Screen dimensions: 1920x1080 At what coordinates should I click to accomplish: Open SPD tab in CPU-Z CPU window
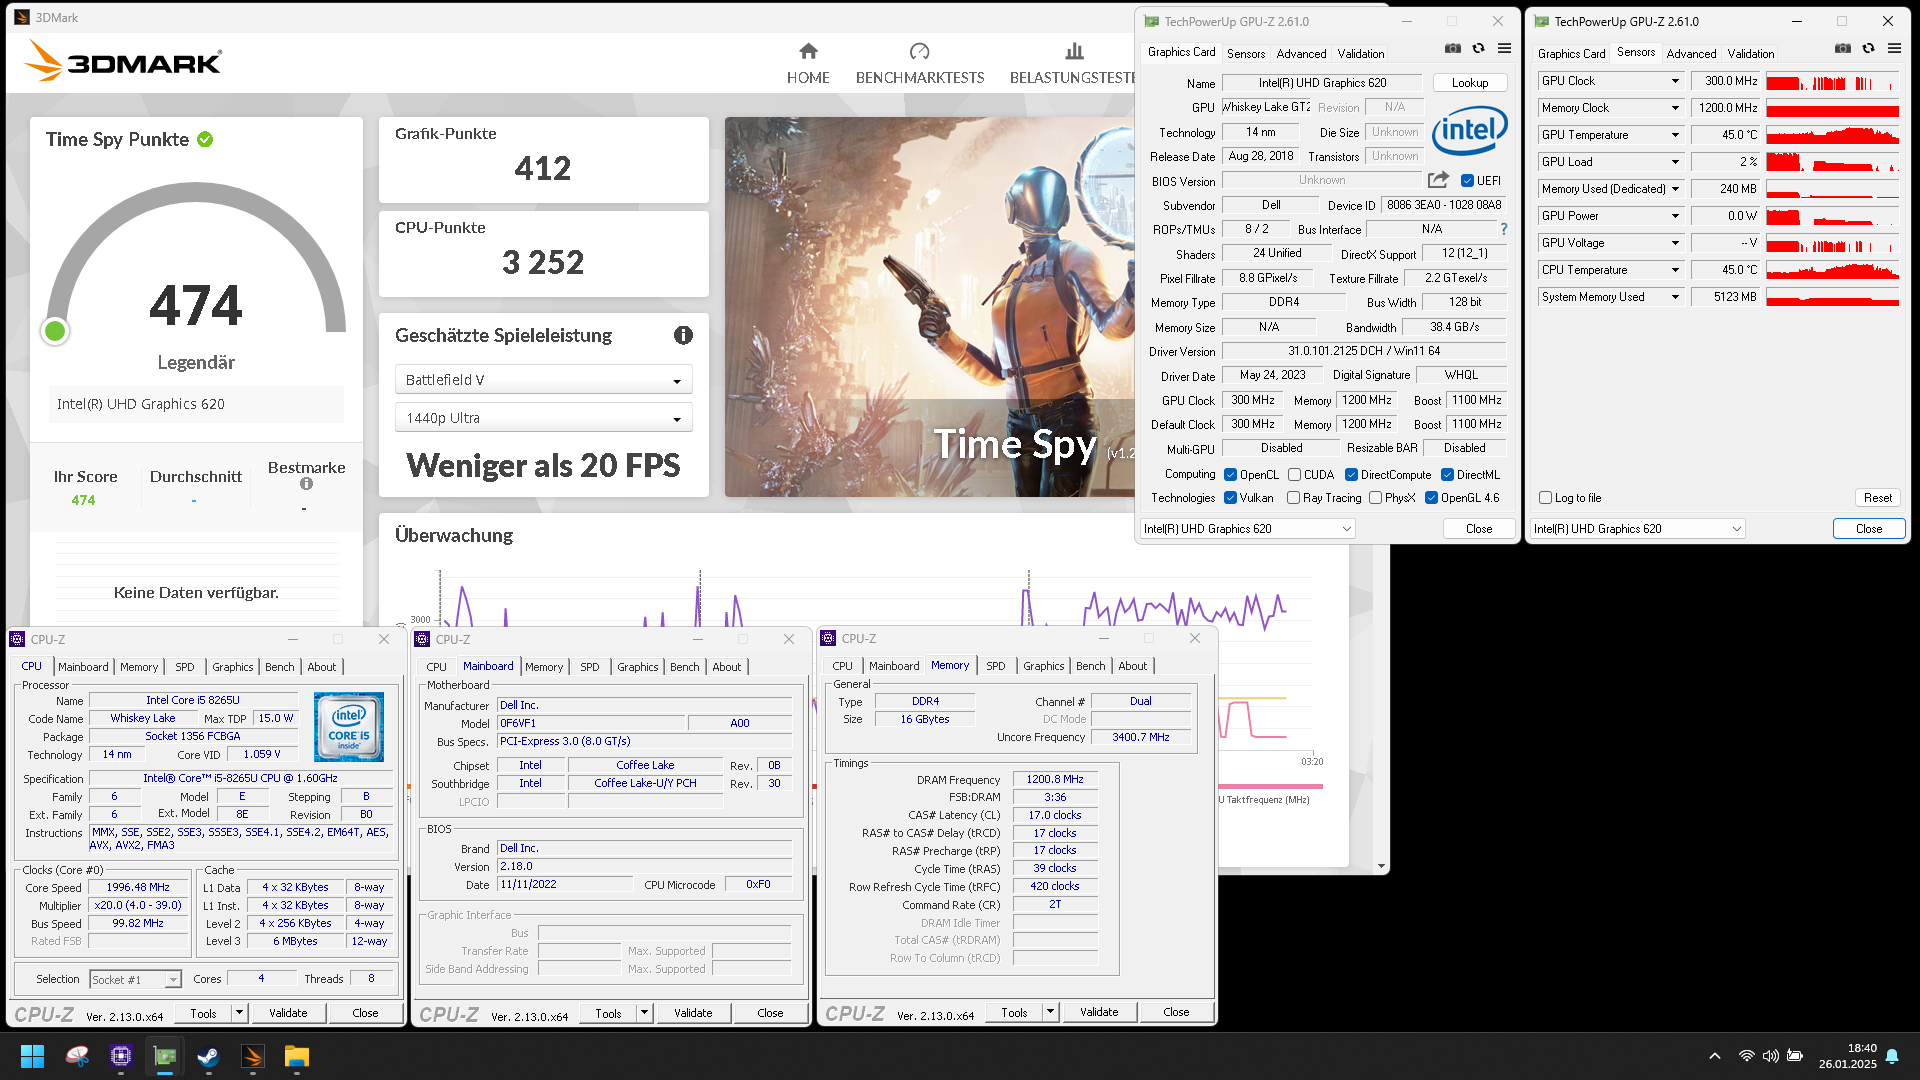click(185, 667)
